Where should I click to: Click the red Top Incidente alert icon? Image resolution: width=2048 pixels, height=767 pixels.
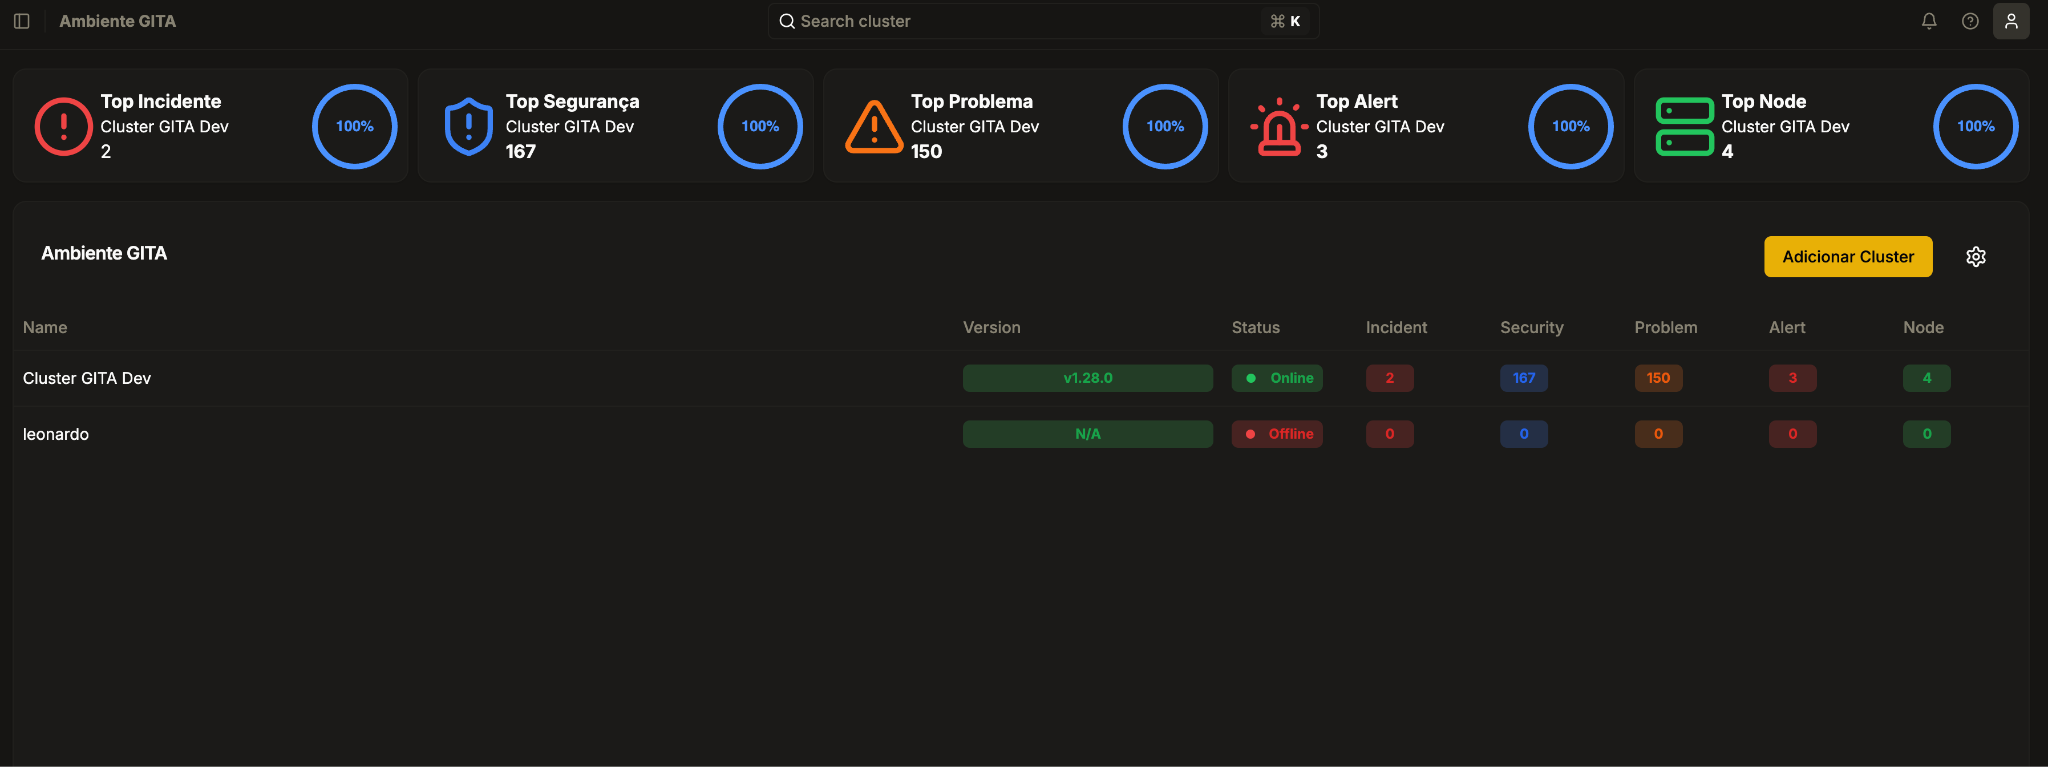(64, 126)
